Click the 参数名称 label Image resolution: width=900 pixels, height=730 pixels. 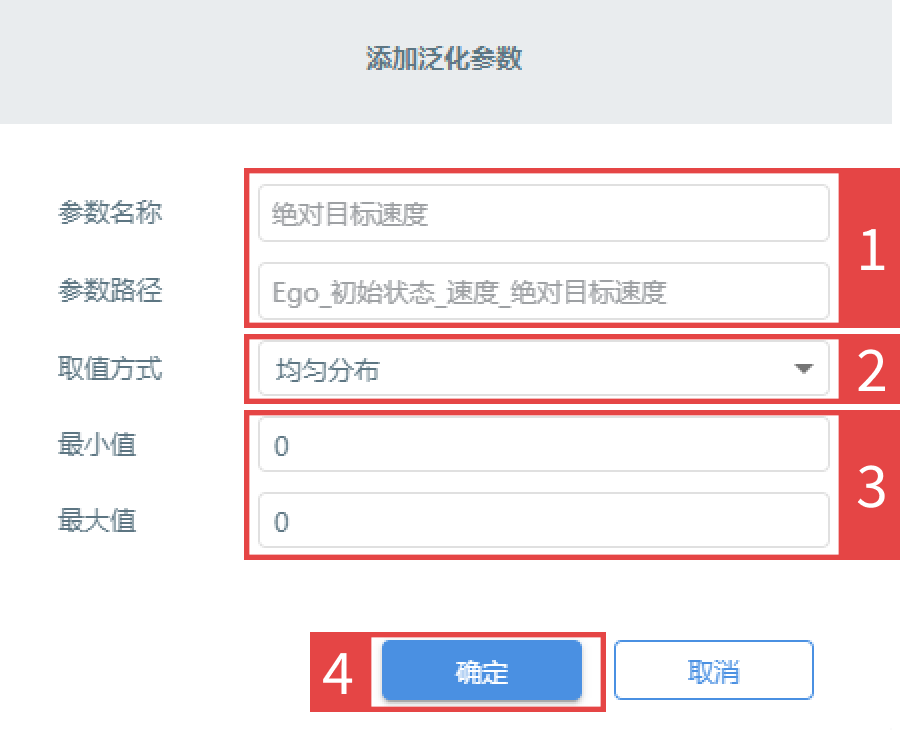tap(110, 213)
